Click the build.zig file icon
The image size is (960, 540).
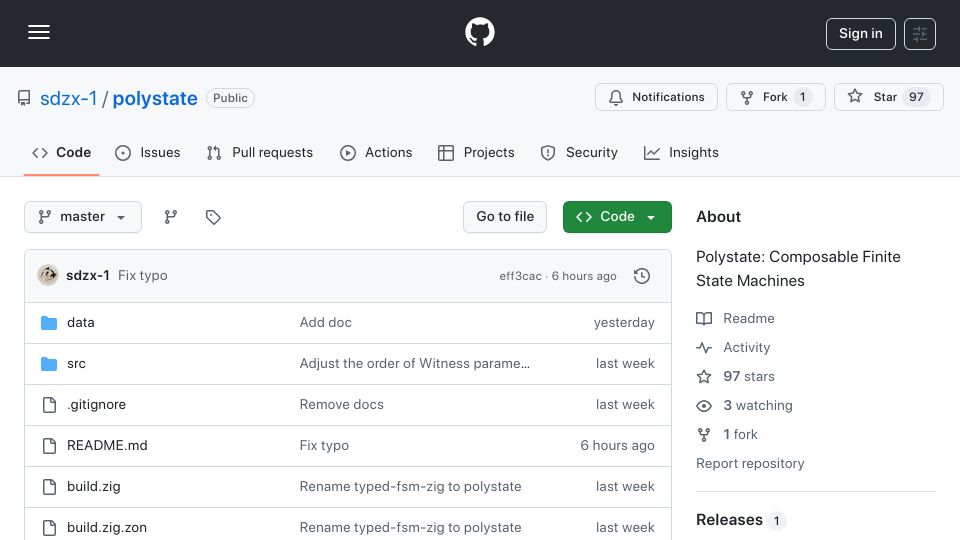coord(49,487)
